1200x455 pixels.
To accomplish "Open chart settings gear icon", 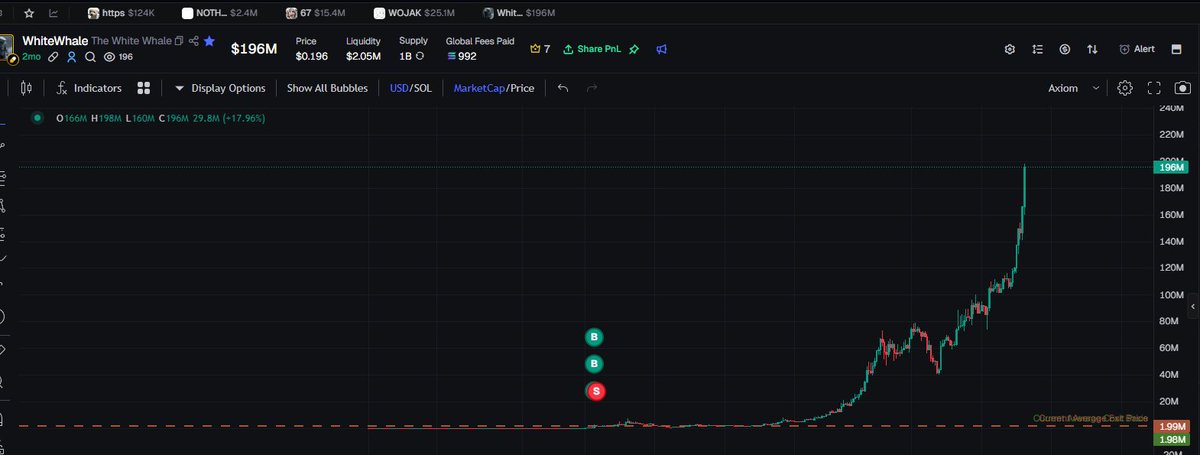I will coord(1126,88).
